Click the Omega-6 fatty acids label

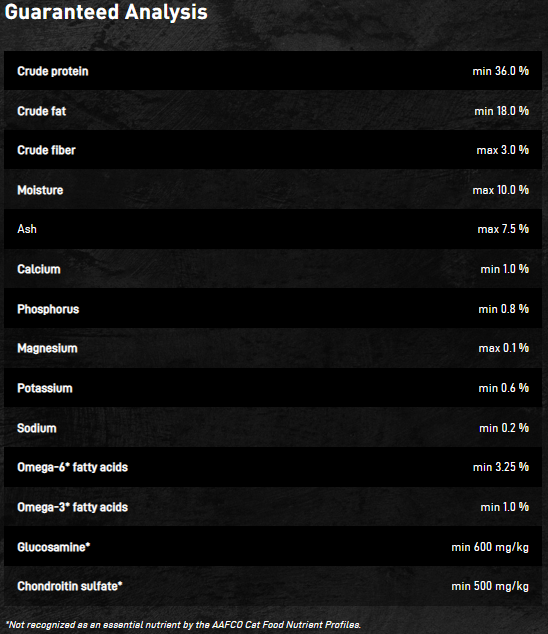click(72, 467)
